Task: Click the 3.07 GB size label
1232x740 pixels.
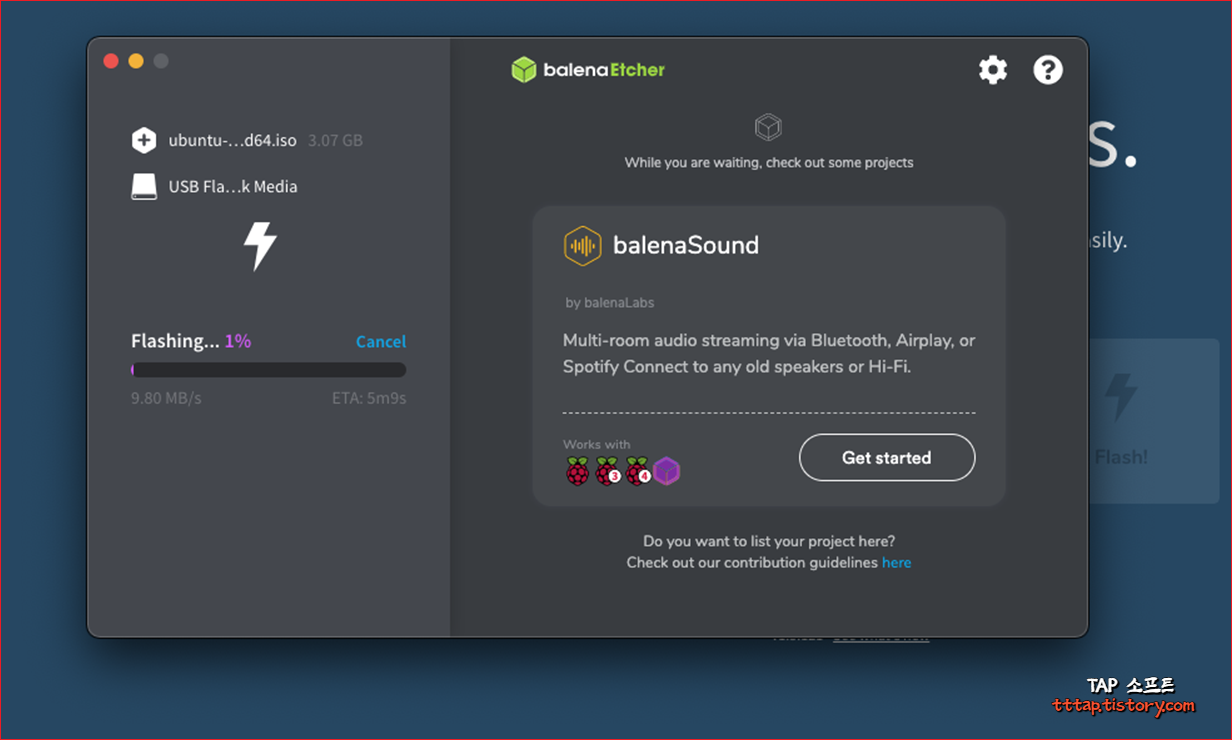Action: pos(335,140)
